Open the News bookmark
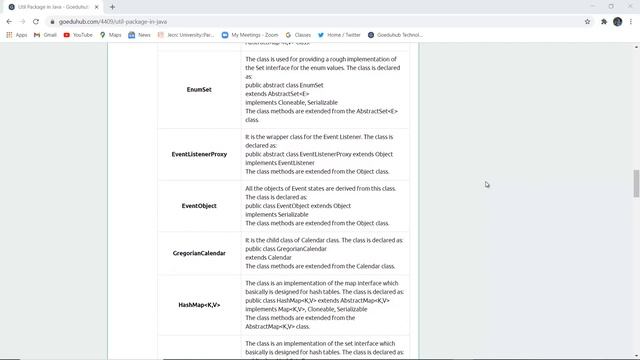The image size is (640, 360). [139, 35]
